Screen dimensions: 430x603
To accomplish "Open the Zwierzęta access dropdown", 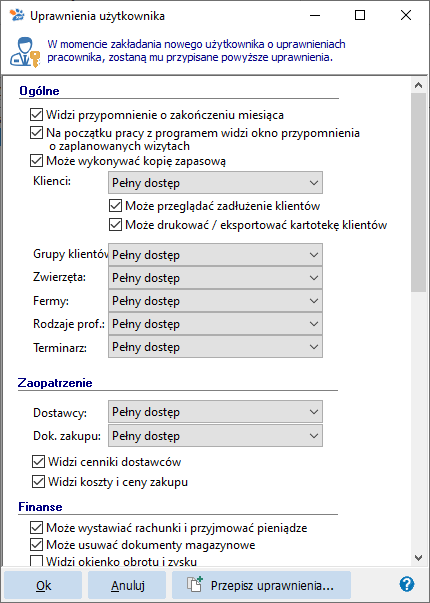I will (x=215, y=278).
